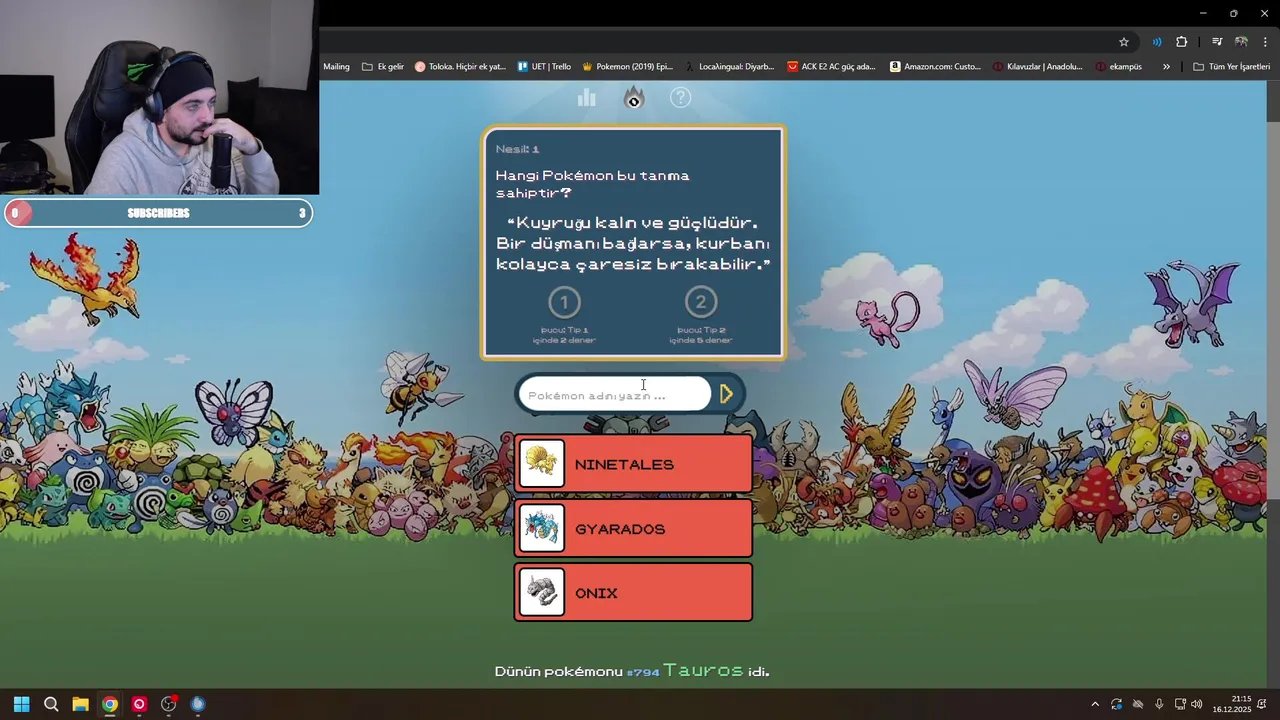Switch to Chrome in the taskbar
This screenshot has height=720, width=1280.
[110, 704]
